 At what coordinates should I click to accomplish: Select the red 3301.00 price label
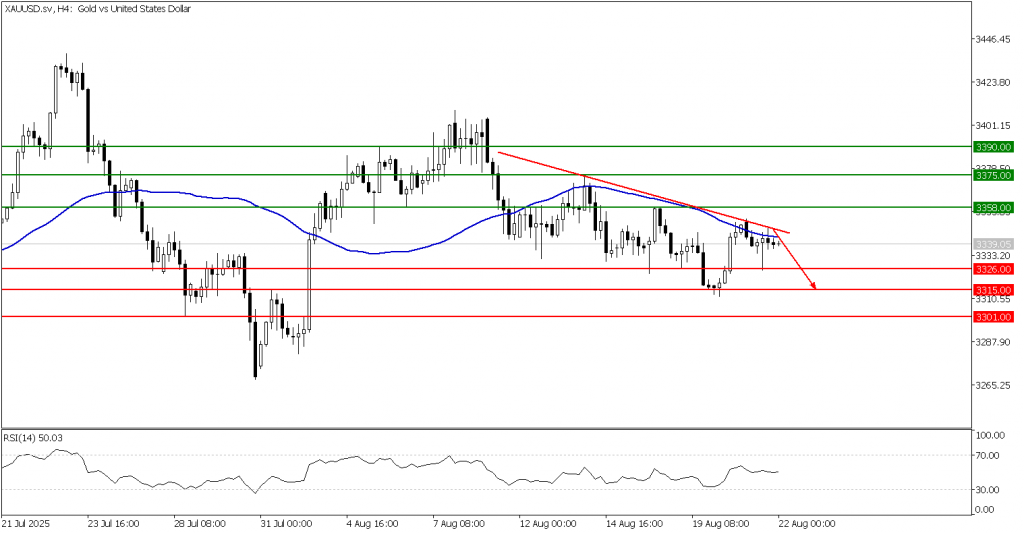point(994,317)
